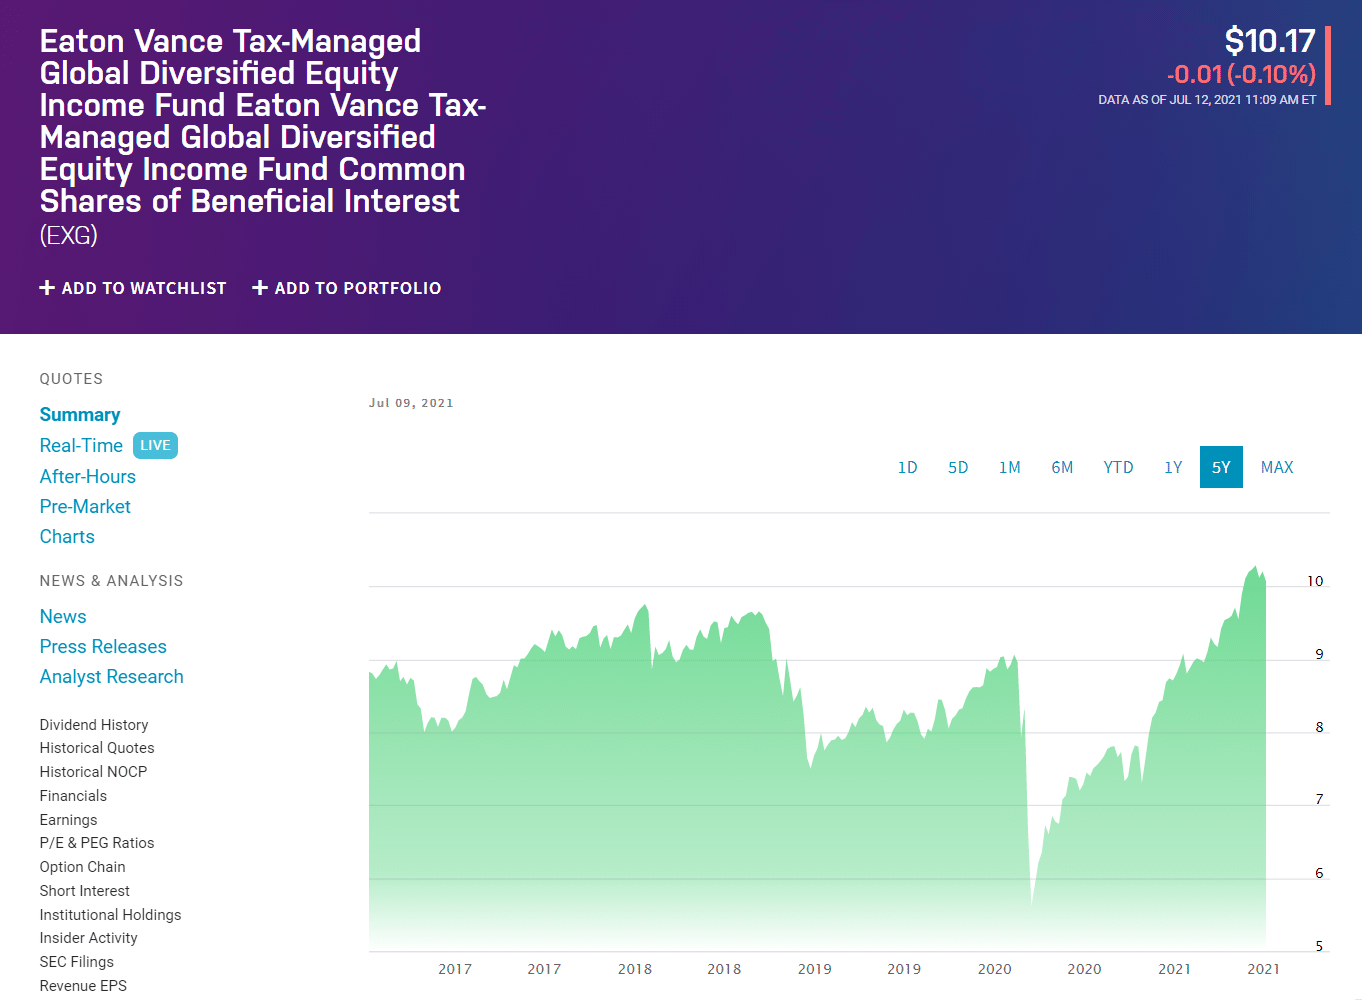The height and width of the screenshot is (1000, 1362).
Task: Click the $10.17 current price
Action: [1270, 41]
